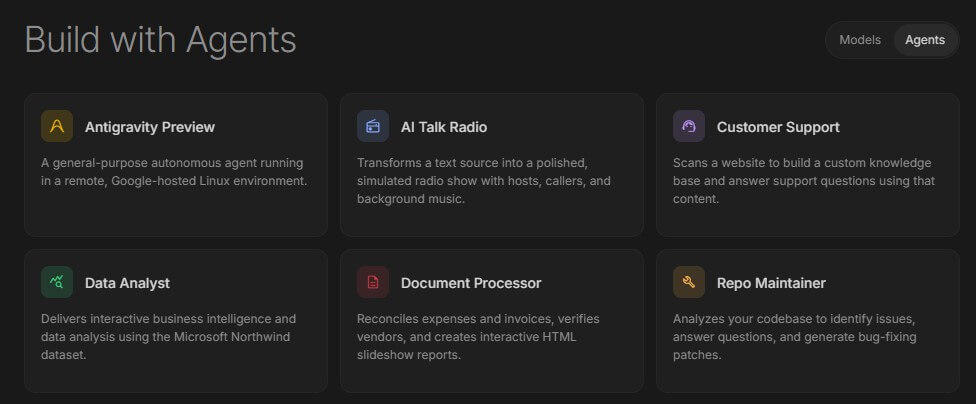Open the AI Talk Radio title
The image size is (976, 404).
click(x=444, y=127)
